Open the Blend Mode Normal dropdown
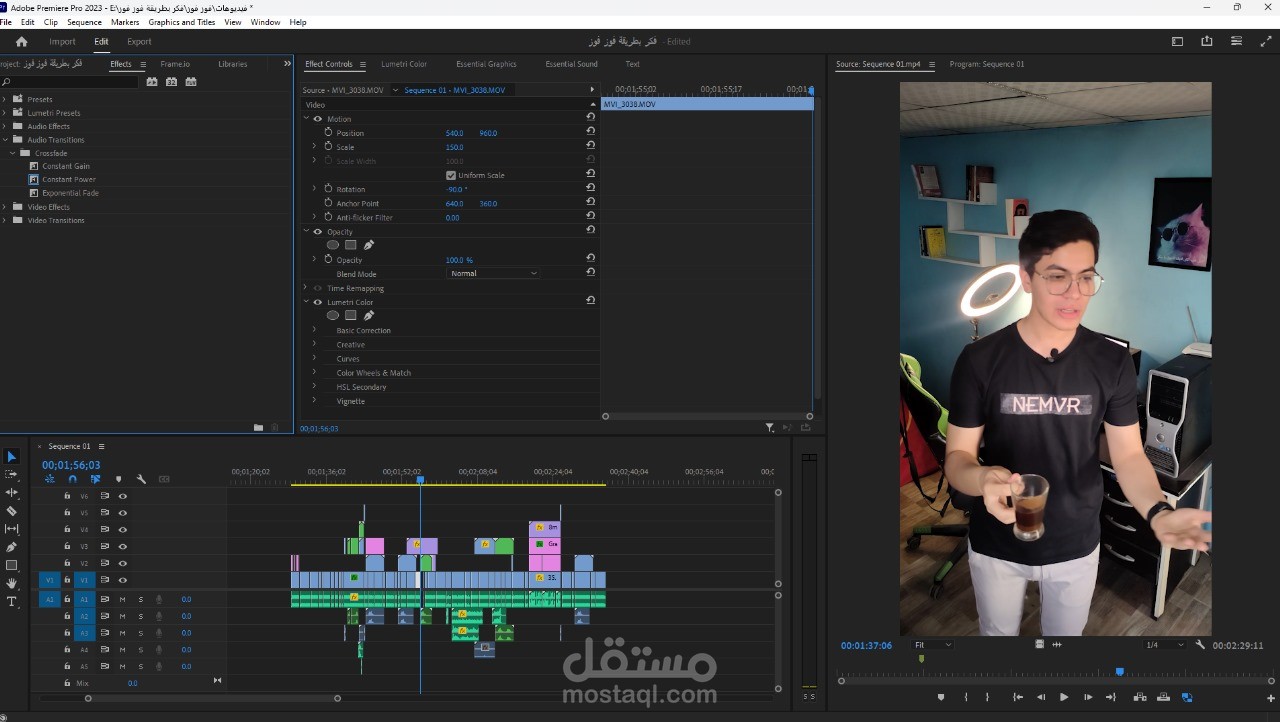This screenshot has width=1280, height=722. click(x=493, y=273)
